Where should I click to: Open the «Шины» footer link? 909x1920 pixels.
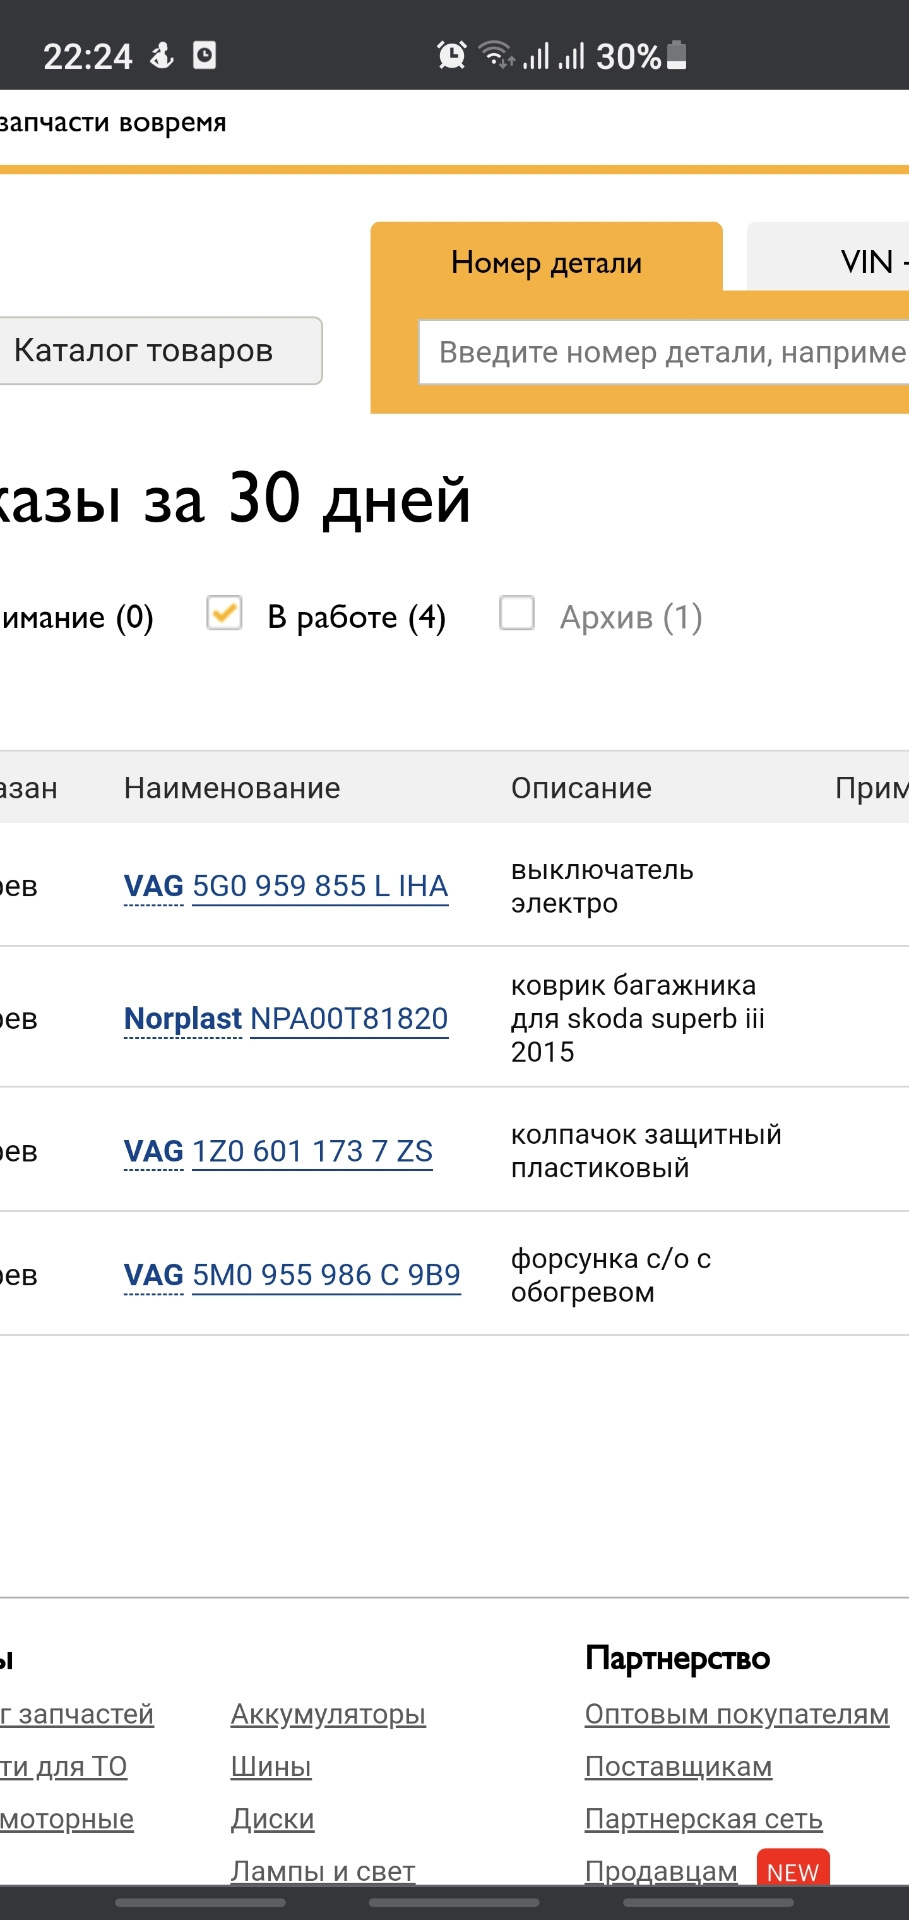click(271, 1767)
